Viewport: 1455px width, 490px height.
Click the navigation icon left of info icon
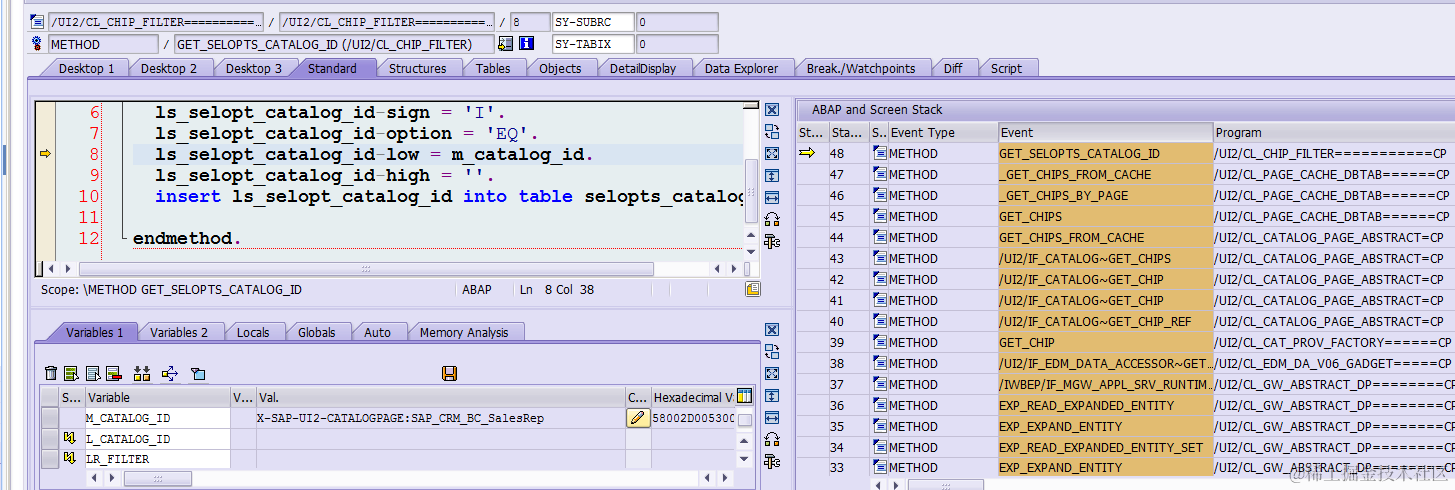[x=506, y=44]
